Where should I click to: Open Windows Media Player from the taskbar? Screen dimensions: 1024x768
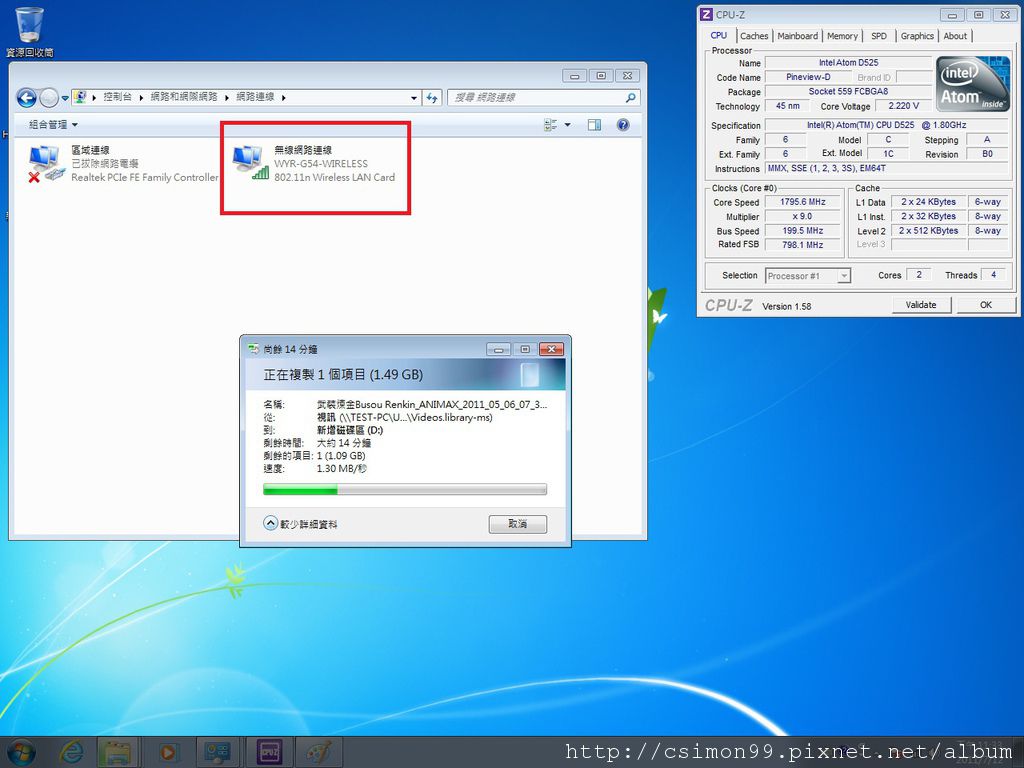point(167,752)
